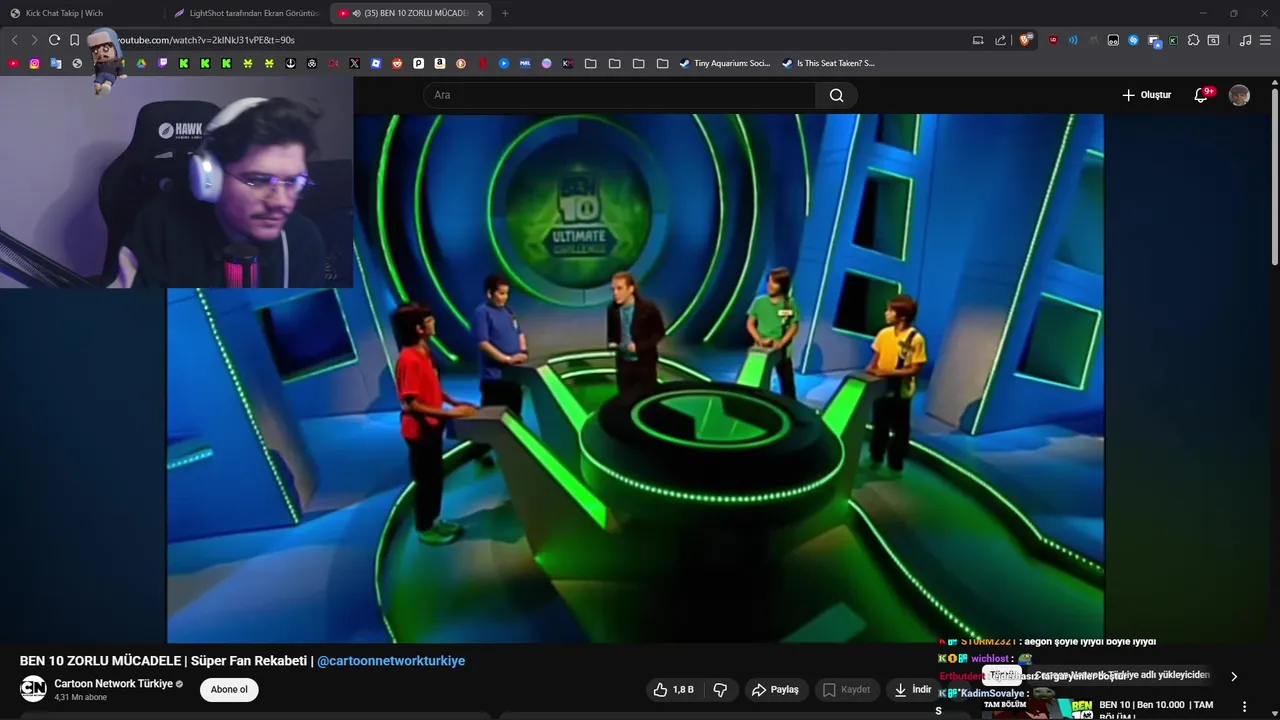The width and height of the screenshot is (1280, 720).
Task: Open the YouTube bookmark in the bookmarks bar
Action: (13, 63)
